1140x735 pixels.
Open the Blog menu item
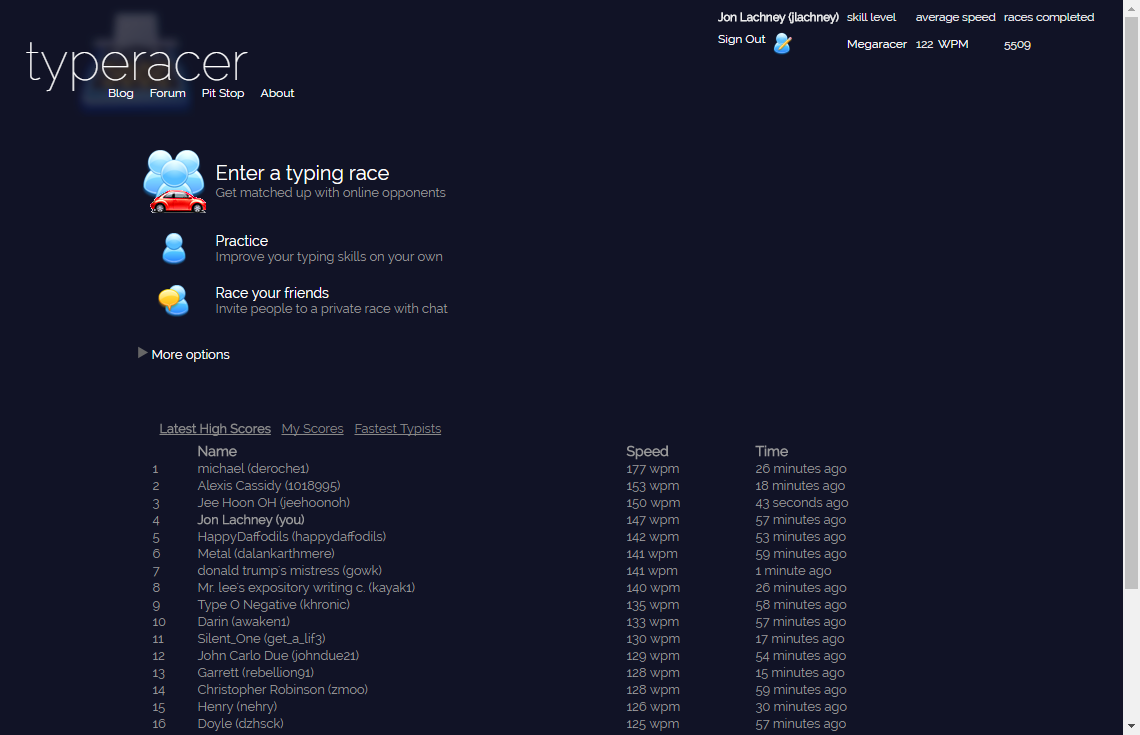[121, 93]
